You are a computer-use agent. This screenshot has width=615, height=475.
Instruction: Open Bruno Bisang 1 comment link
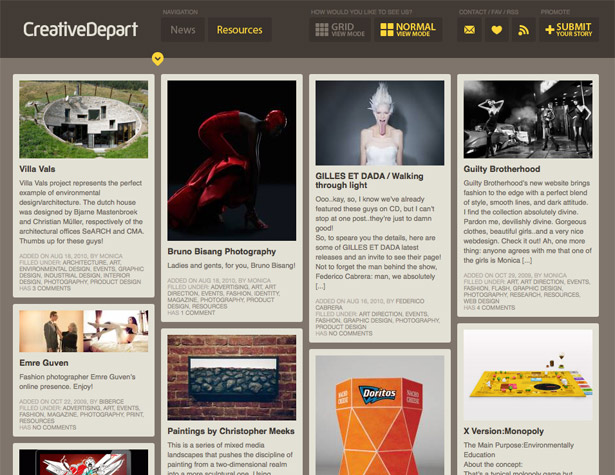click(x=198, y=313)
